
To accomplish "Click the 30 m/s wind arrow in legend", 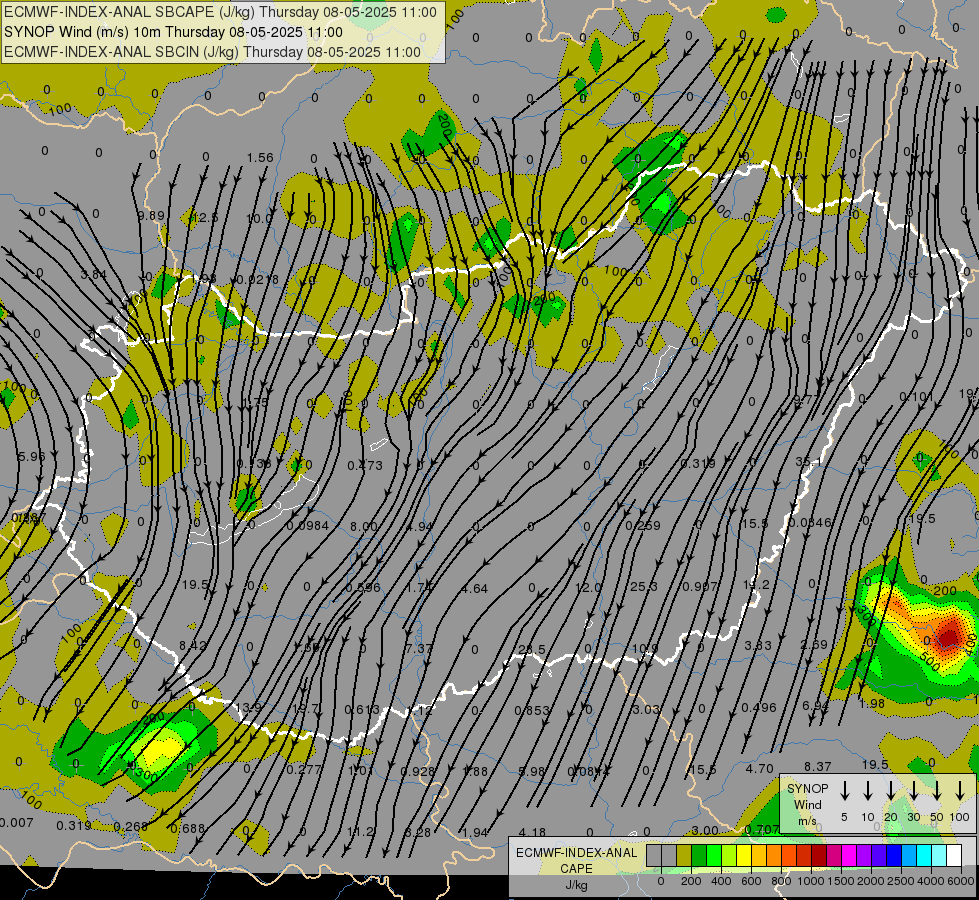I will (914, 791).
